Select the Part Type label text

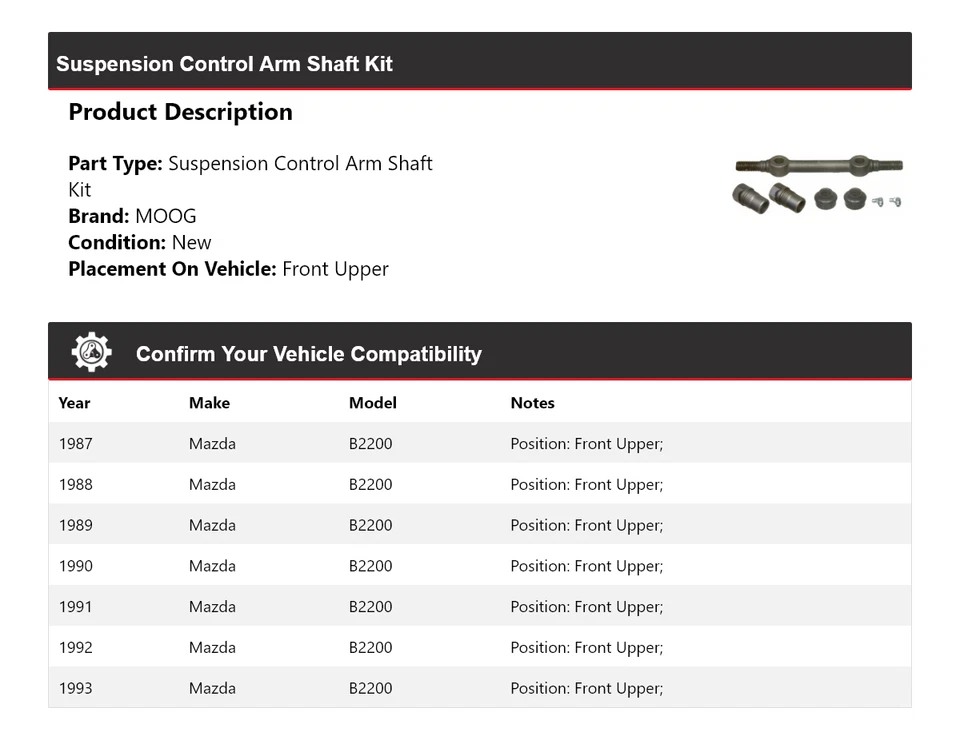(x=115, y=163)
